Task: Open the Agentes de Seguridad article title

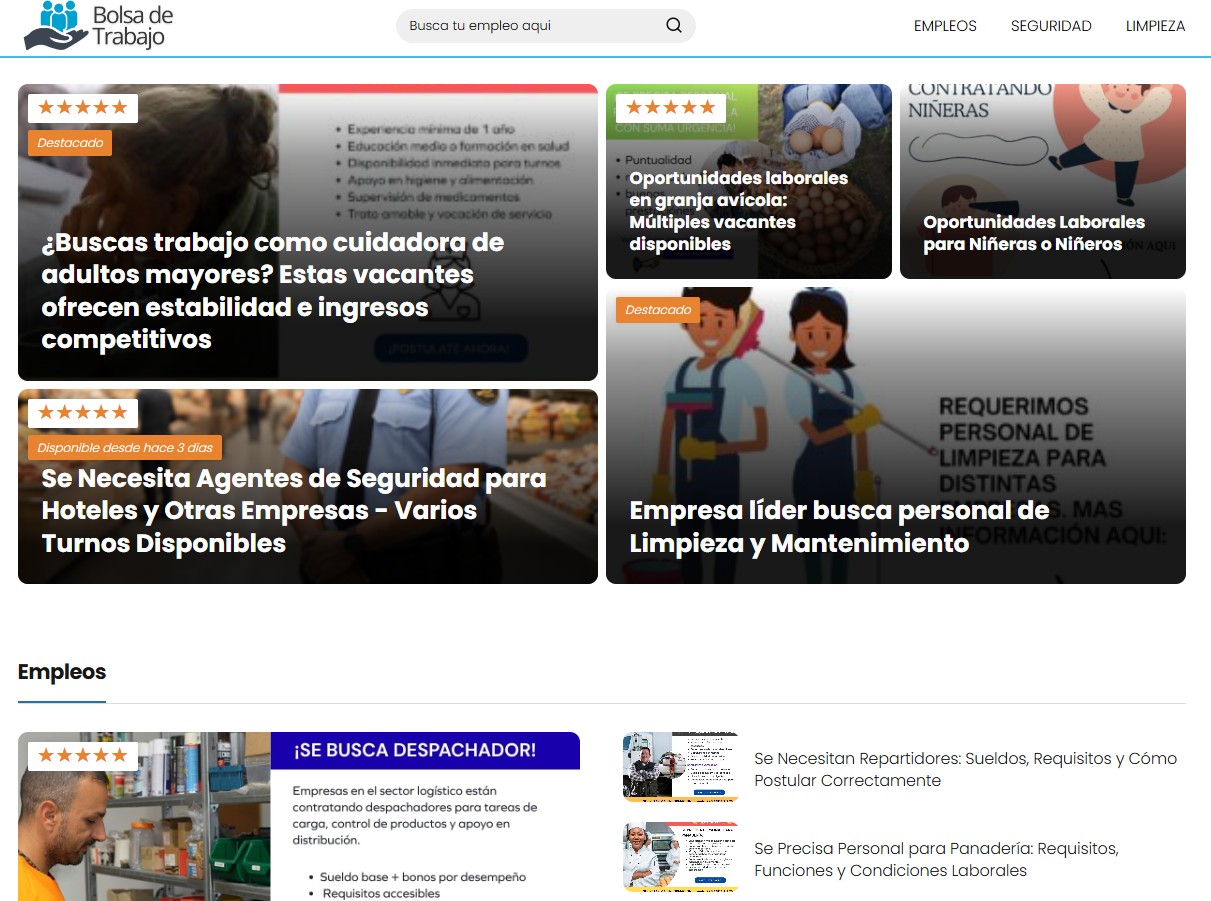Action: click(294, 510)
